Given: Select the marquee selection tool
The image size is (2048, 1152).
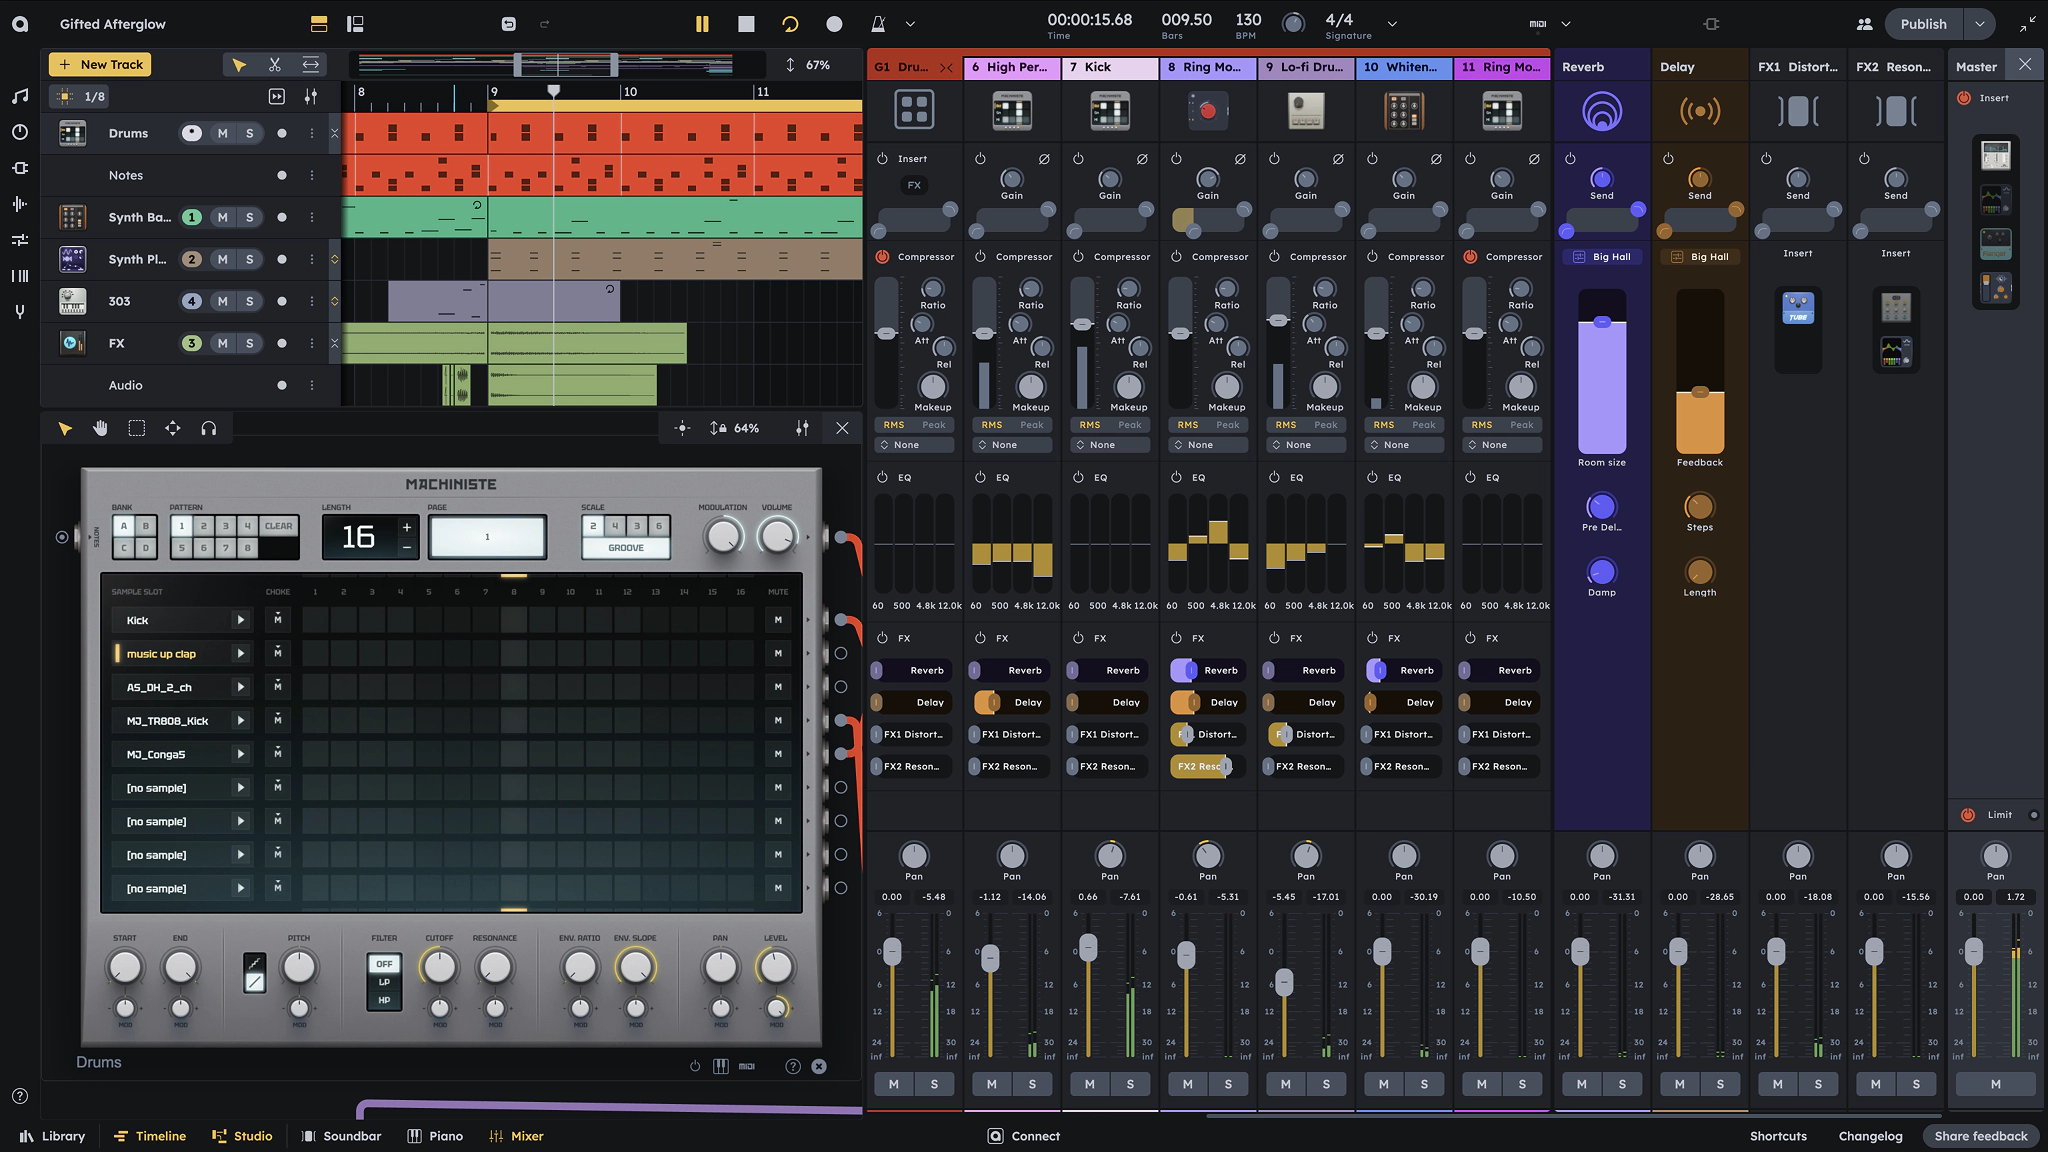Looking at the screenshot, I should click(137, 428).
